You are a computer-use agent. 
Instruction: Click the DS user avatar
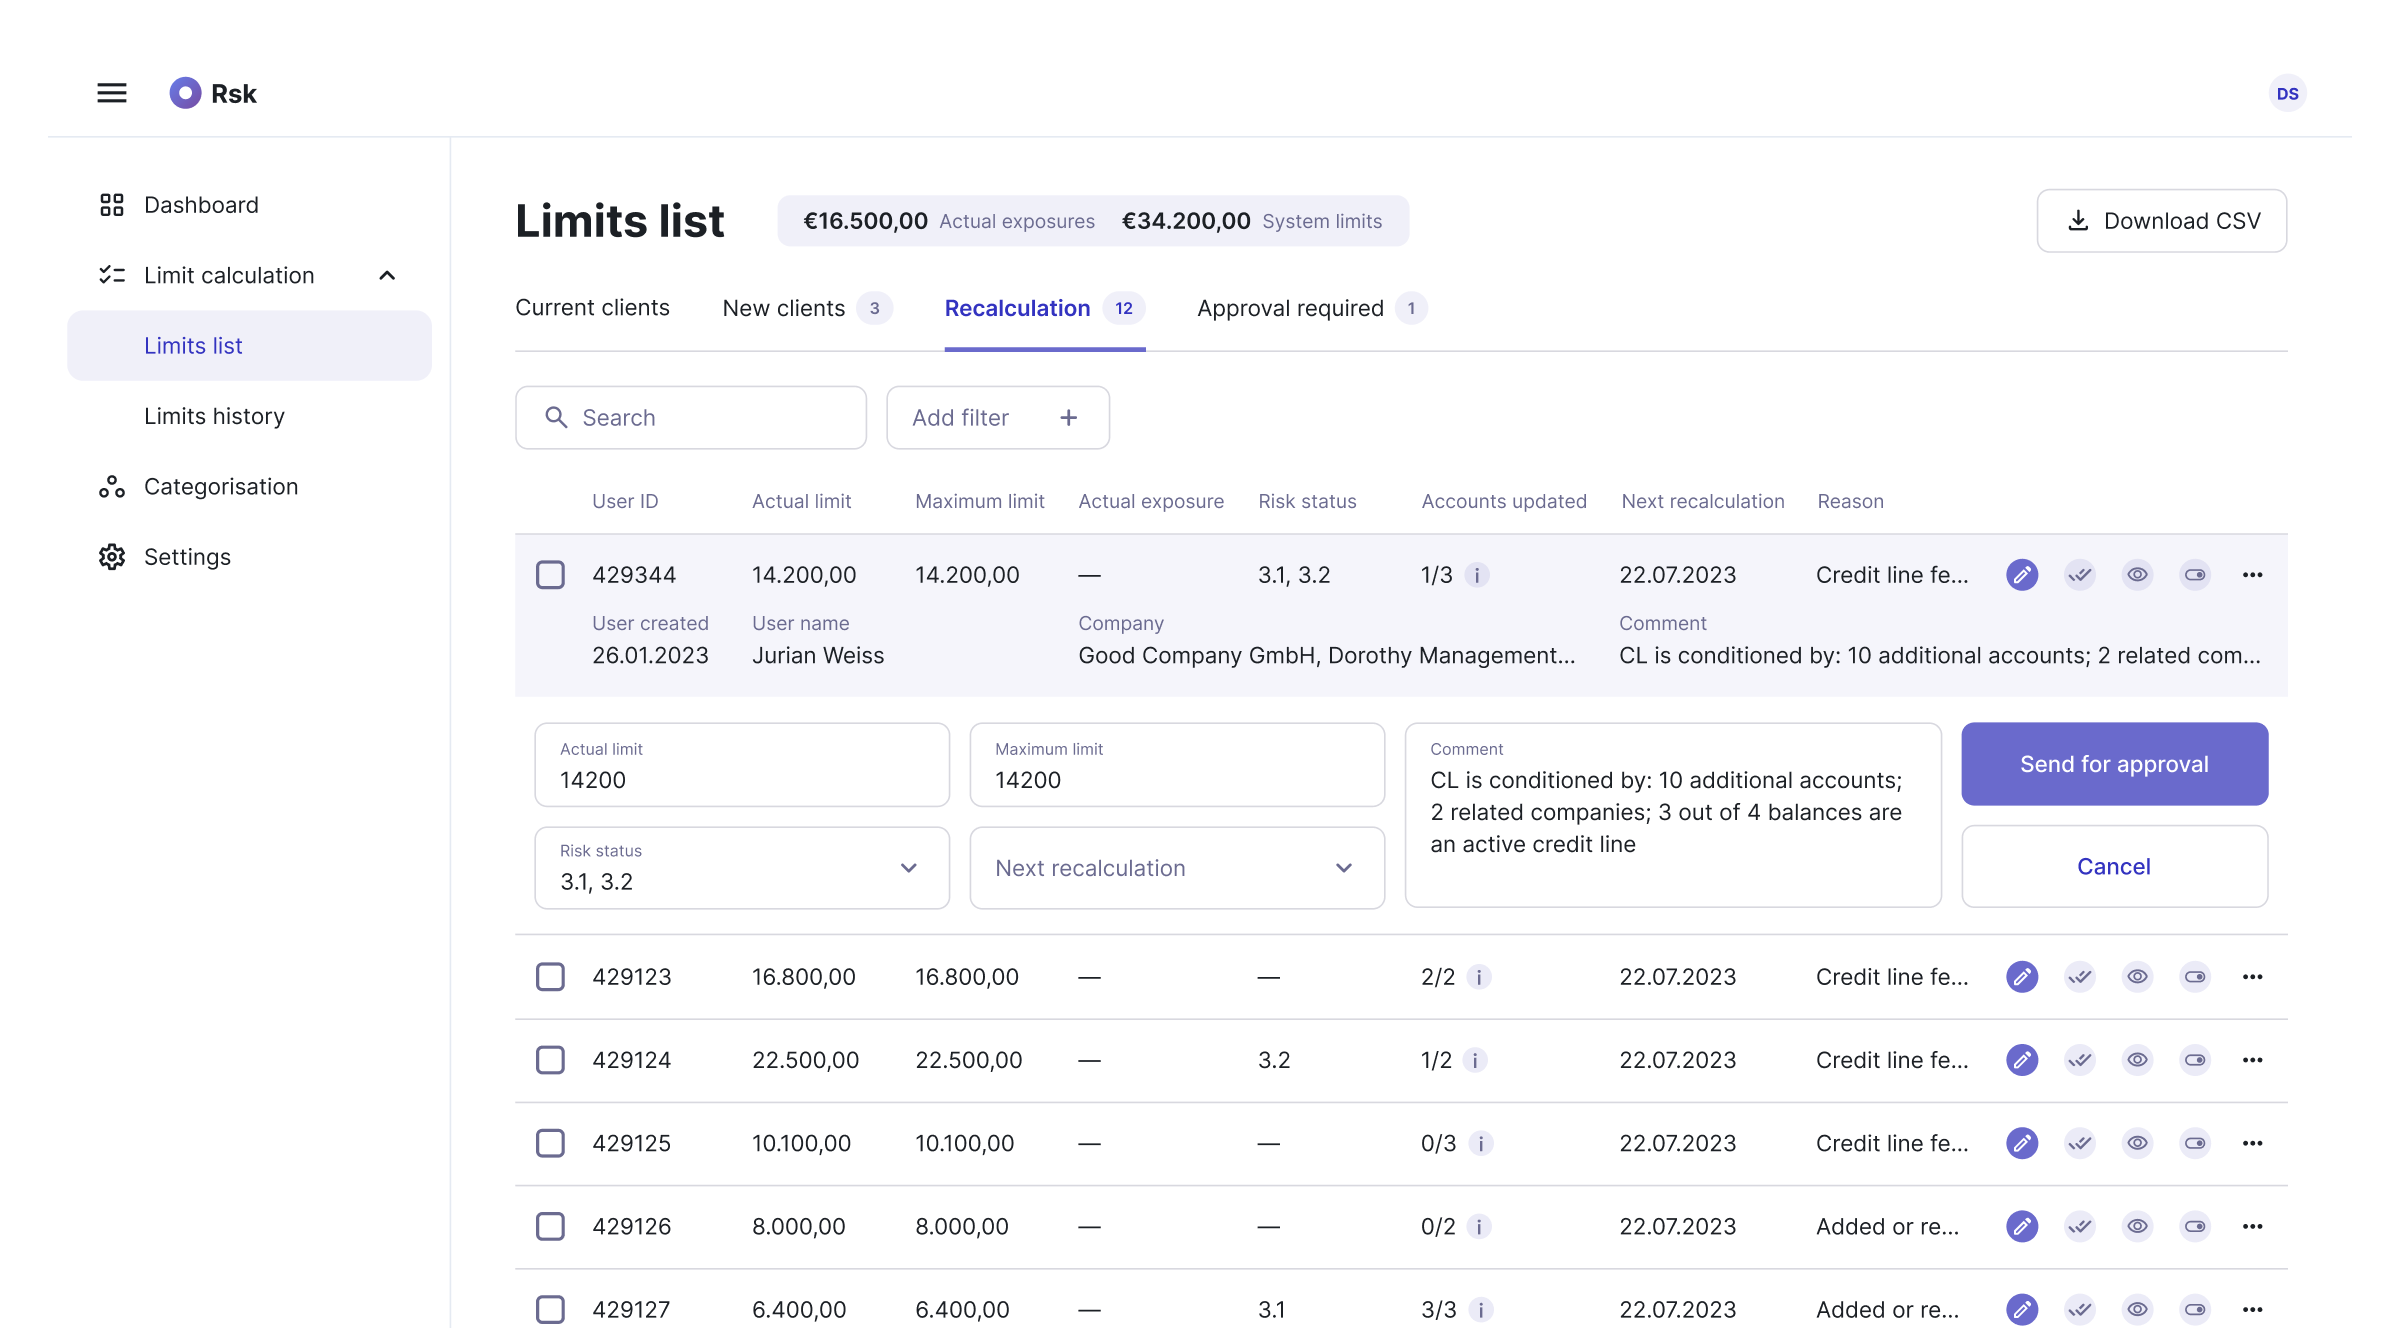click(x=2287, y=93)
